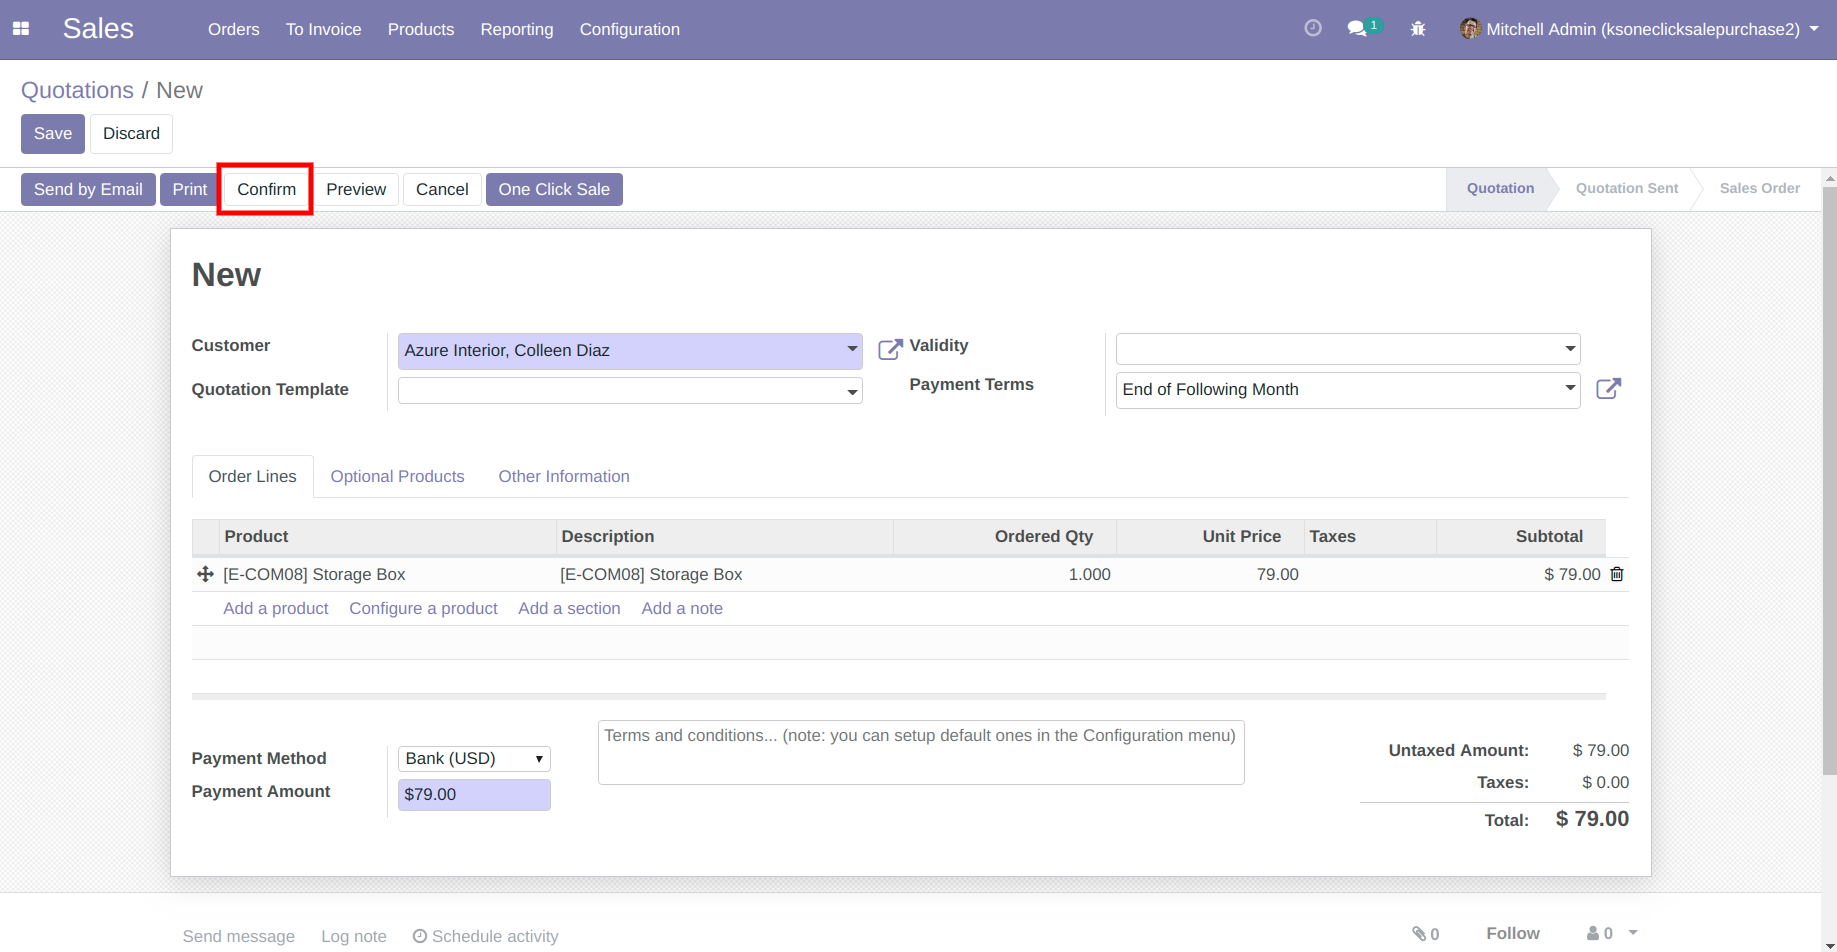Open payment terms external link icon
1837x952 pixels.
(1608, 389)
